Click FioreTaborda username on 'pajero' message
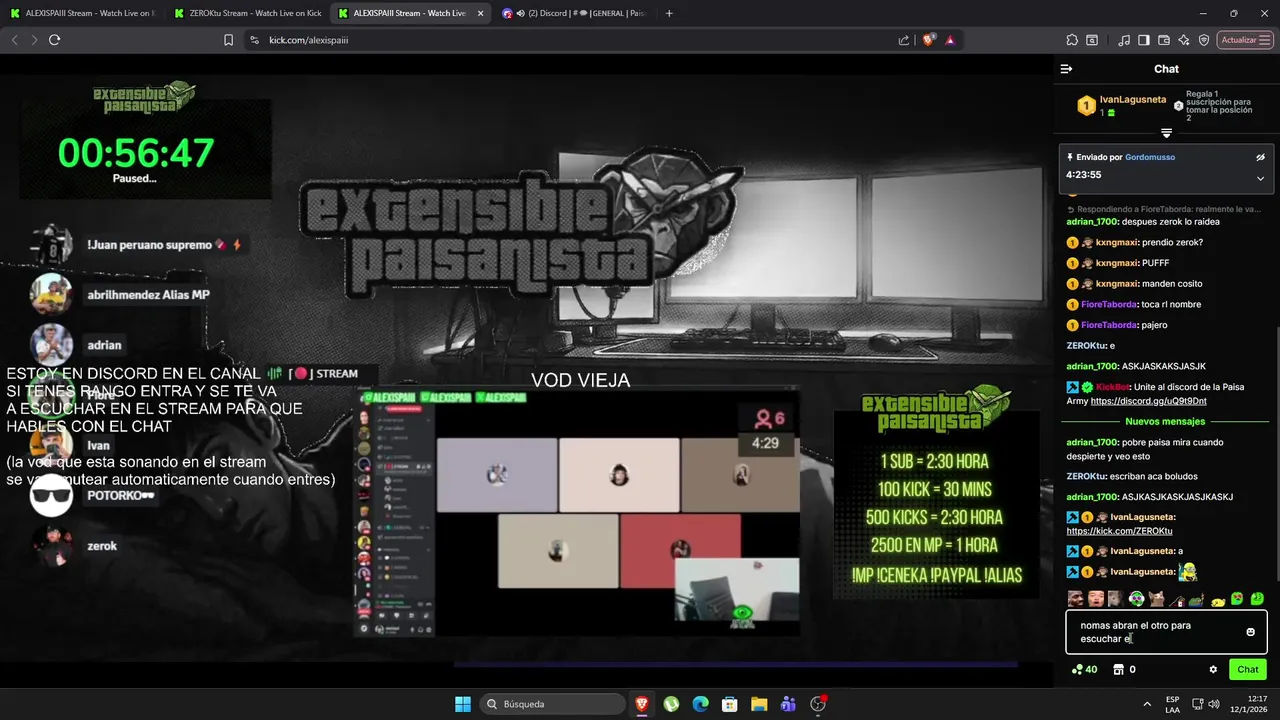 pyautogui.click(x=1109, y=325)
